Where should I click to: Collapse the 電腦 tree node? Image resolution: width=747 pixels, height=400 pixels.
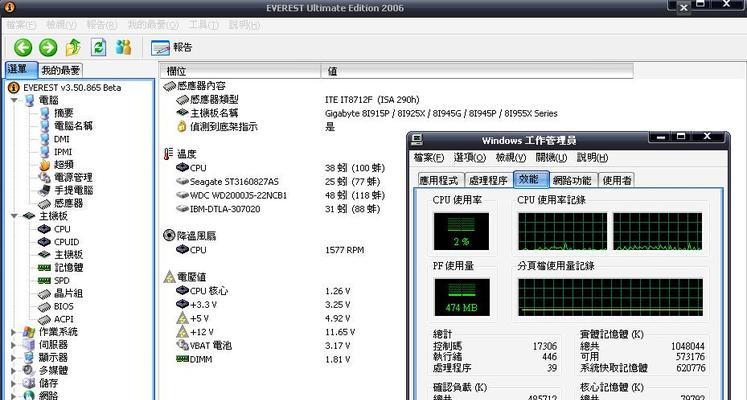14,100
